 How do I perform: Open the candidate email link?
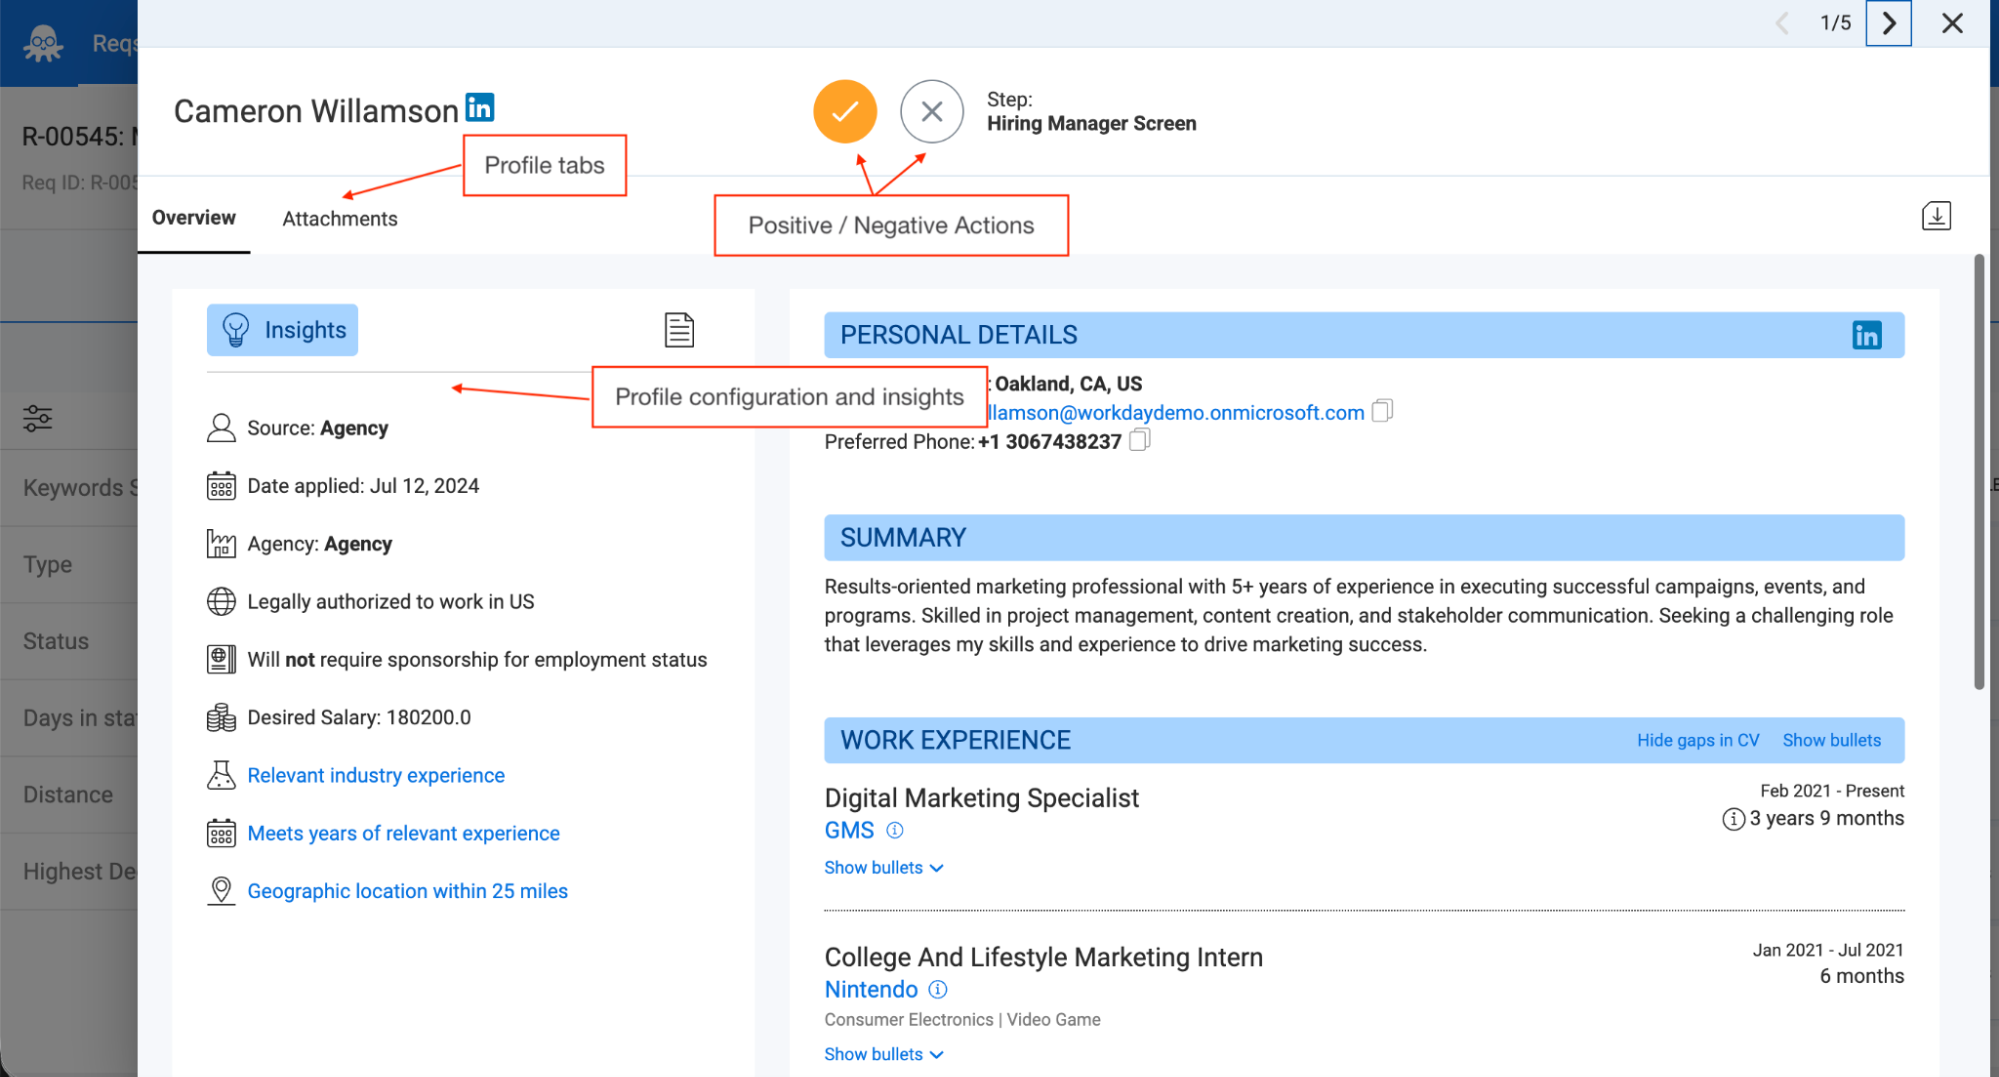pos(1176,412)
